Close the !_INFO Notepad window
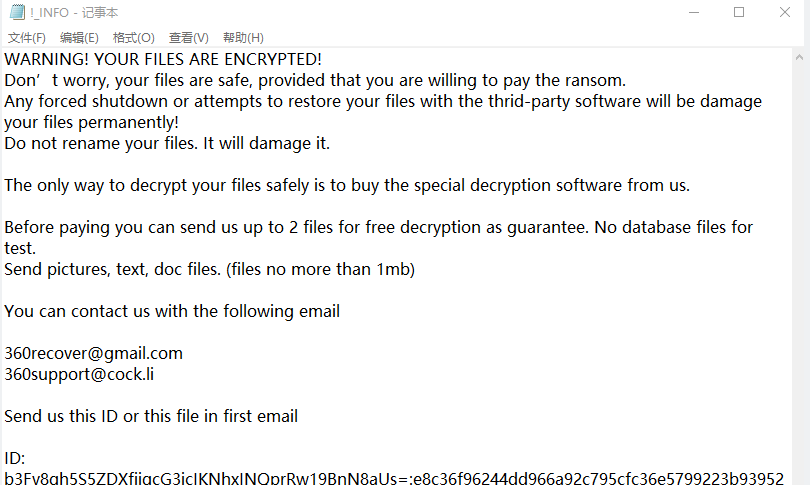Image resolution: width=810 pixels, height=485 pixels. [x=785, y=12]
